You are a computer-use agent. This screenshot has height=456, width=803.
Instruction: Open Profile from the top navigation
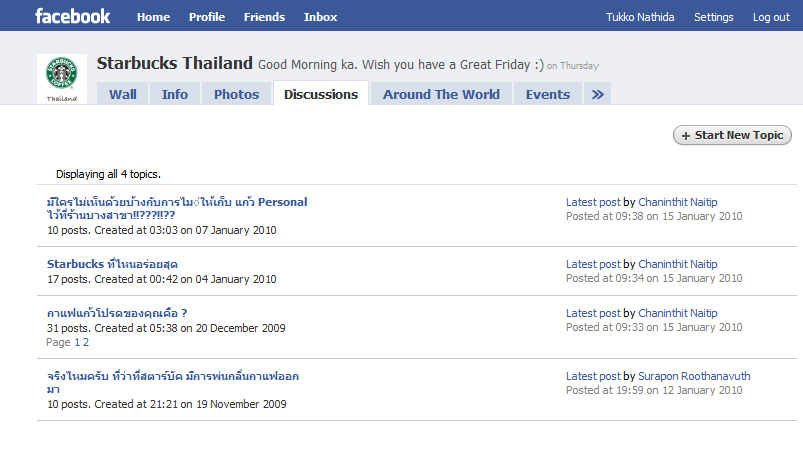coord(207,17)
